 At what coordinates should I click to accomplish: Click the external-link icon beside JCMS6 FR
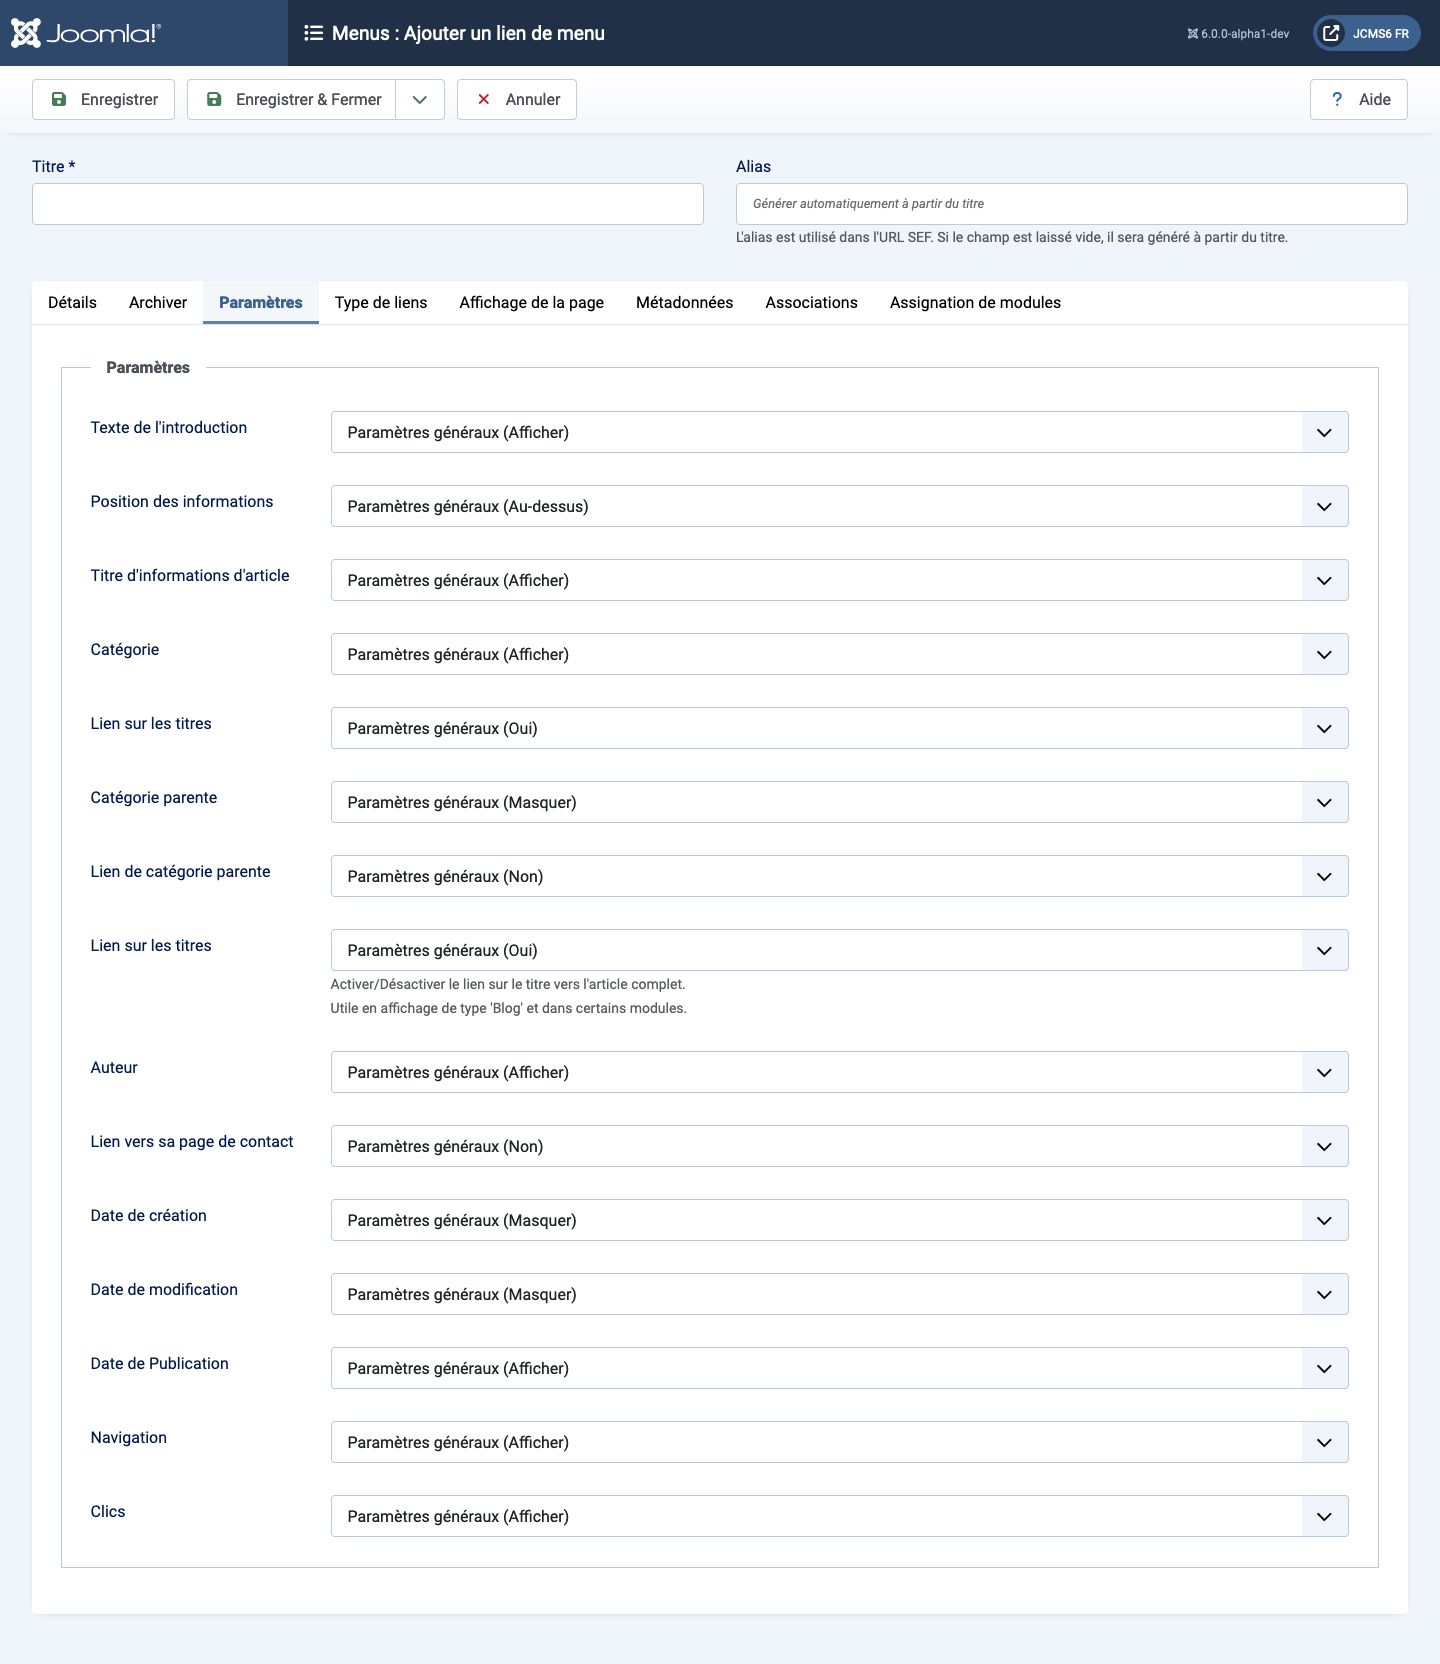[x=1331, y=33]
